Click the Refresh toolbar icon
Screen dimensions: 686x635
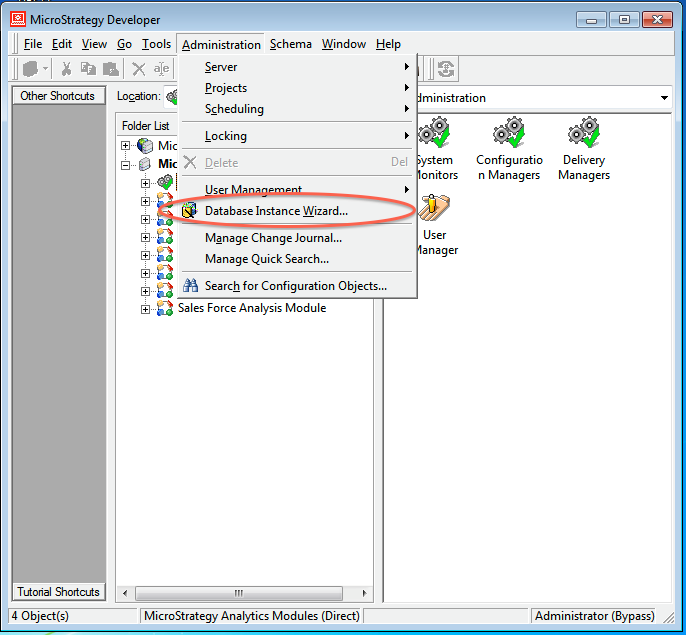click(445, 69)
